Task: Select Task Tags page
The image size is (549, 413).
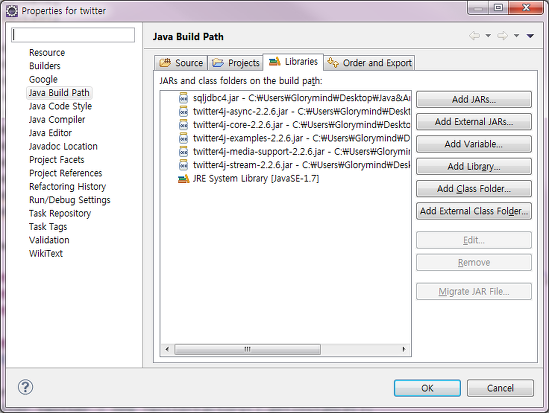Action: [48, 227]
